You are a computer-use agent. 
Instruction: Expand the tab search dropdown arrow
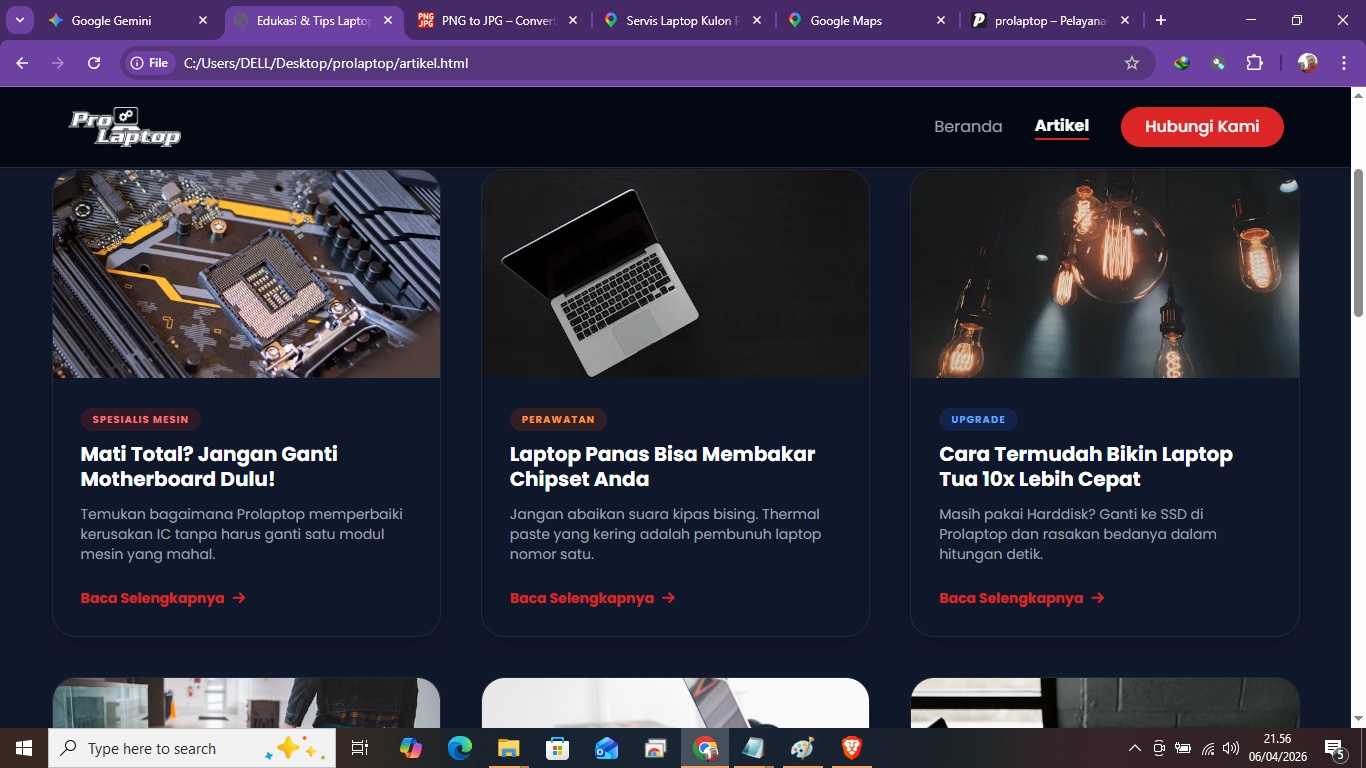tap(19, 20)
